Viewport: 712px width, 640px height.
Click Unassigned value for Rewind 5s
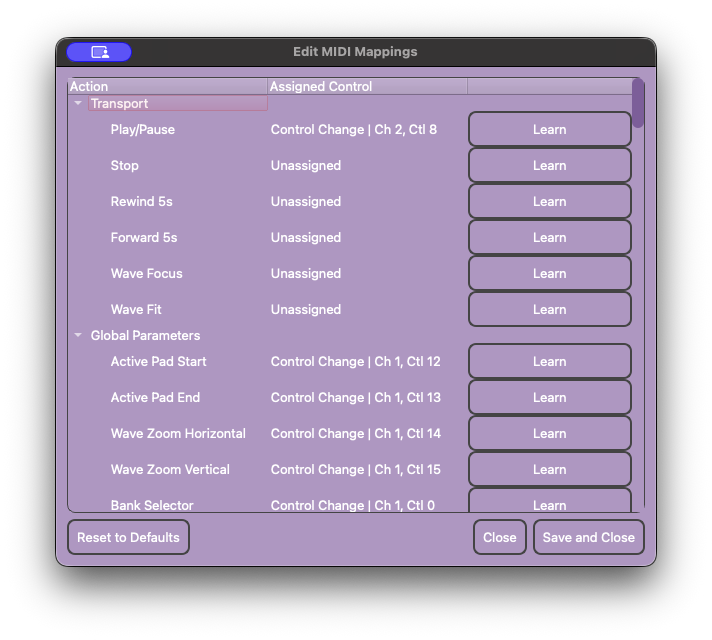tap(306, 201)
